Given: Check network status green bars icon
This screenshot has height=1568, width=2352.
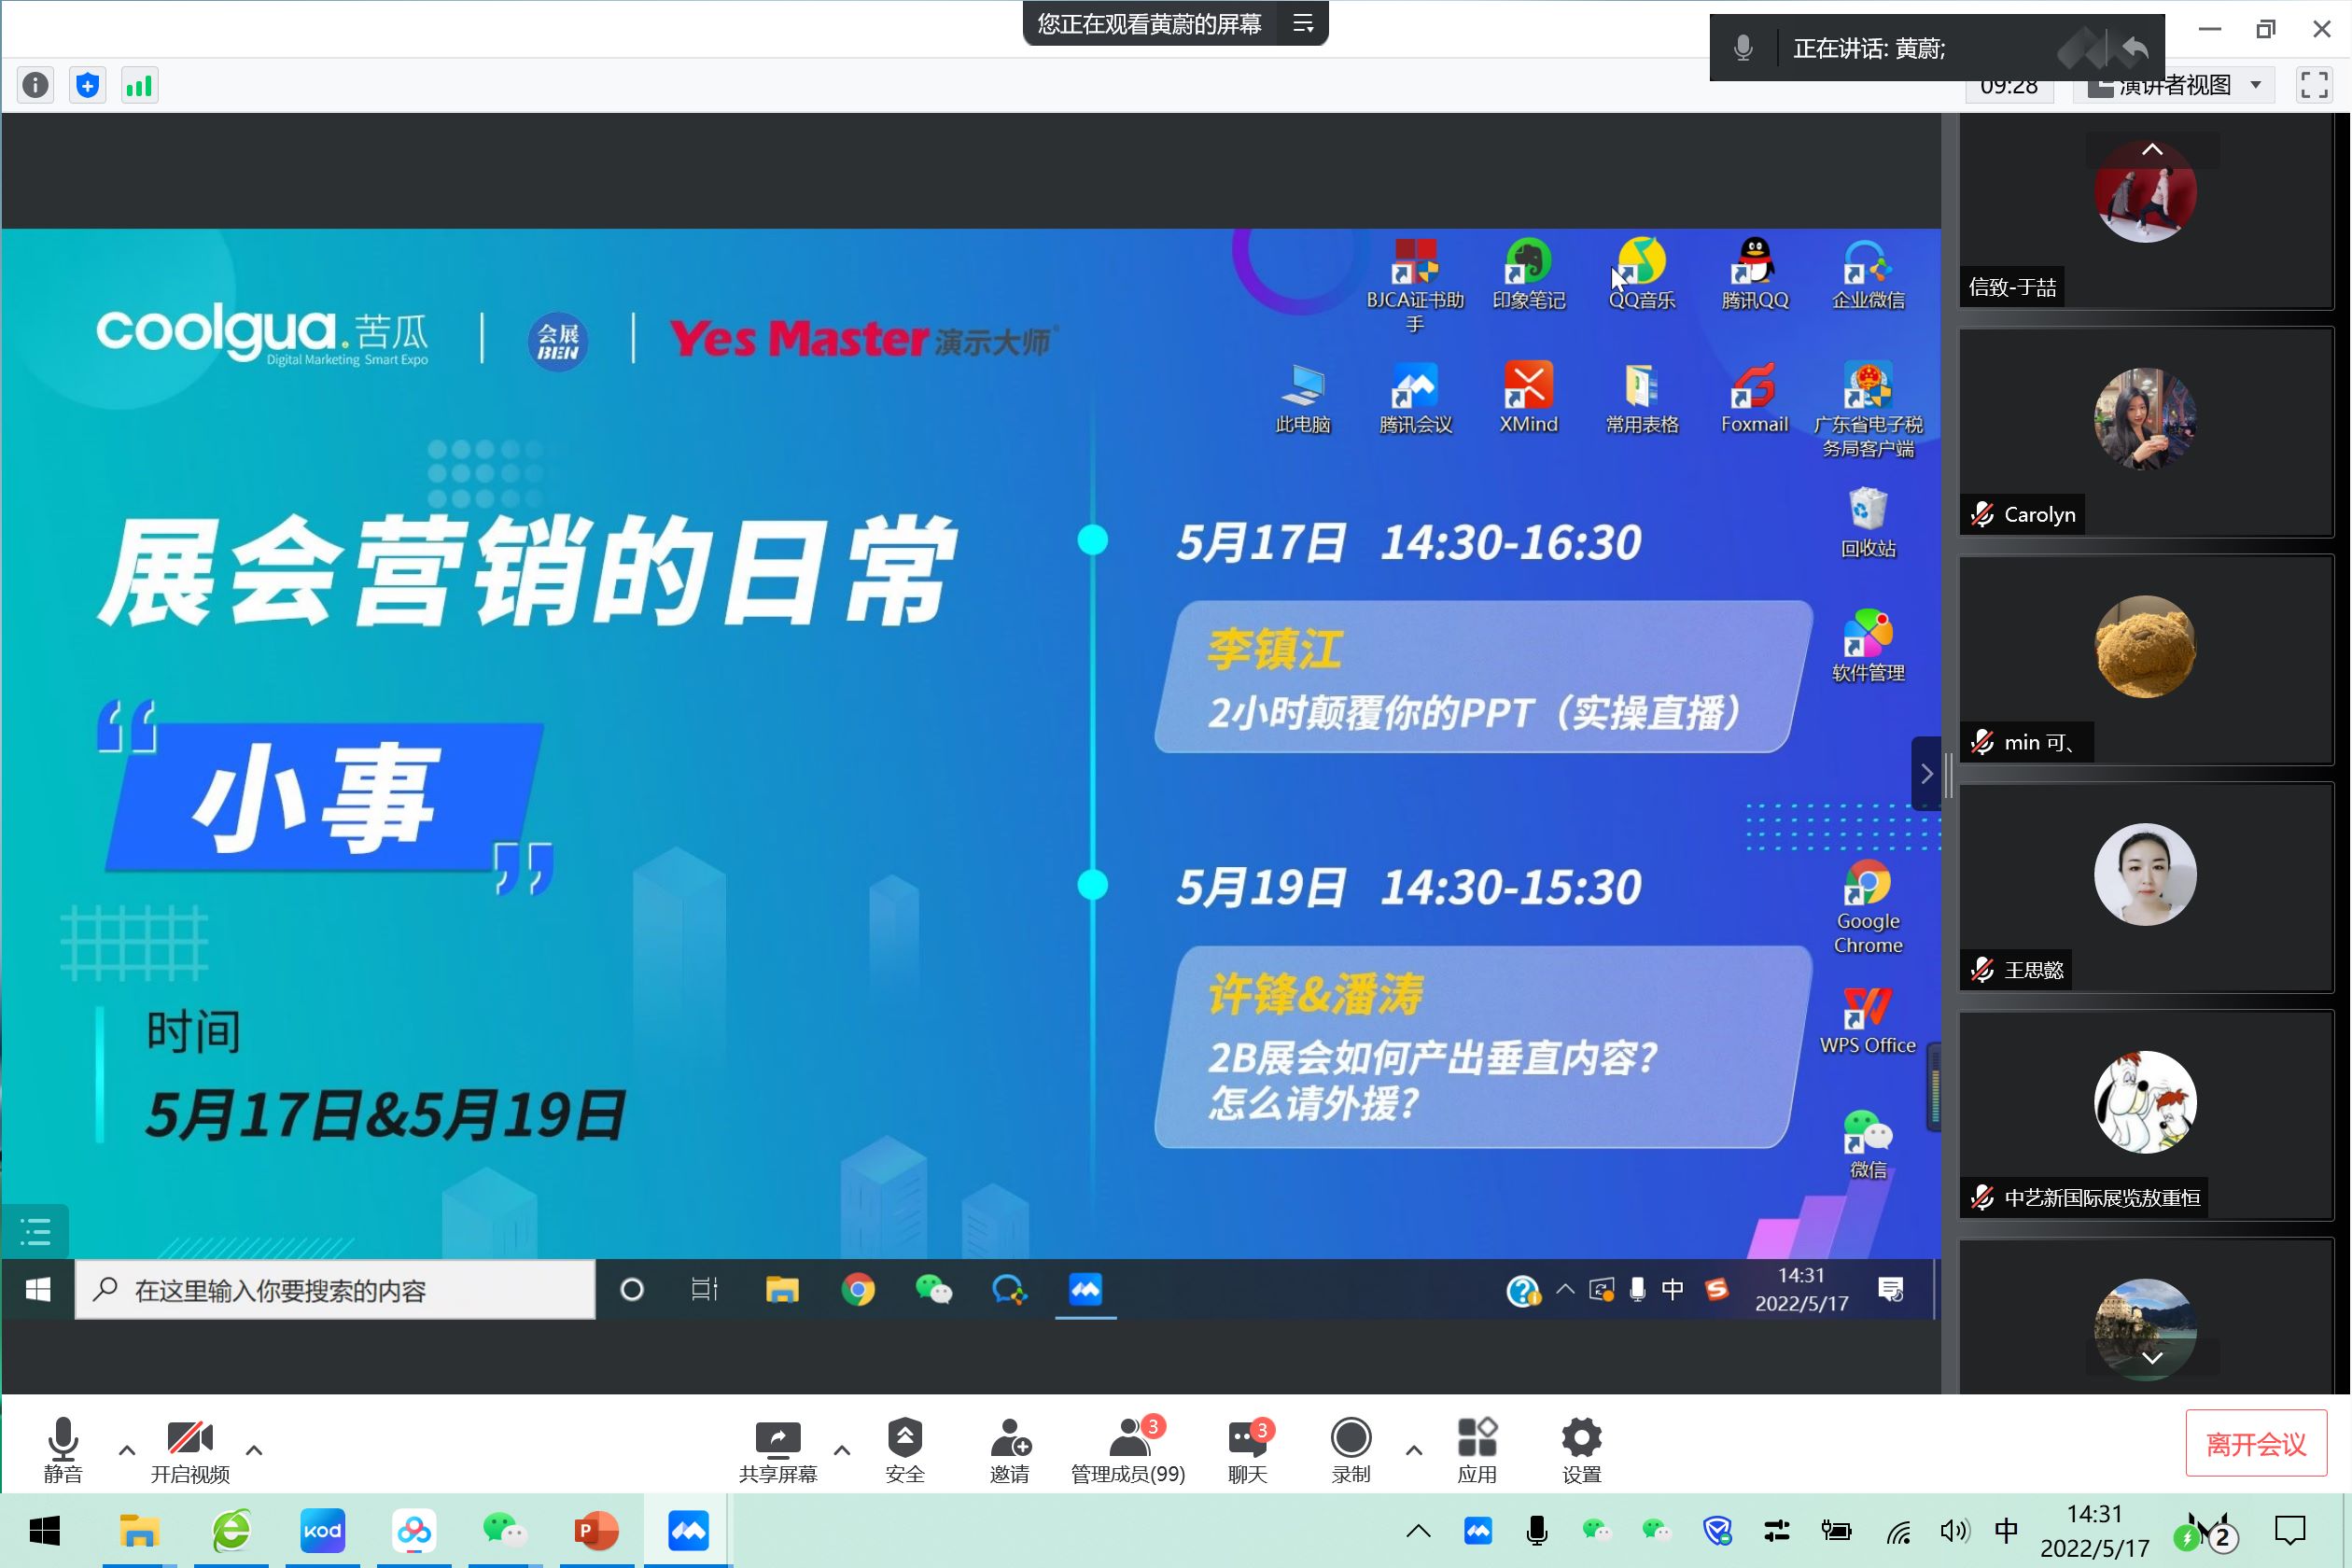Looking at the screenshot, I should pos(139,85).
